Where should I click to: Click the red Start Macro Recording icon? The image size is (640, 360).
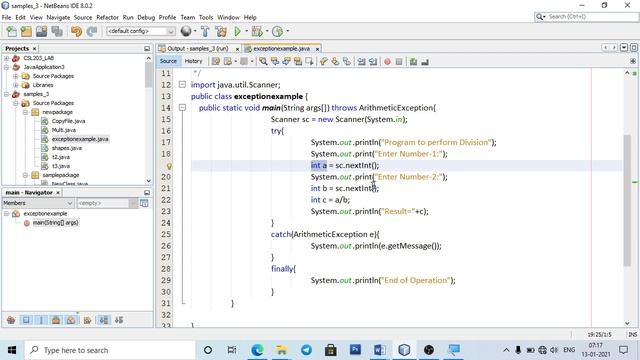point(387,62)
